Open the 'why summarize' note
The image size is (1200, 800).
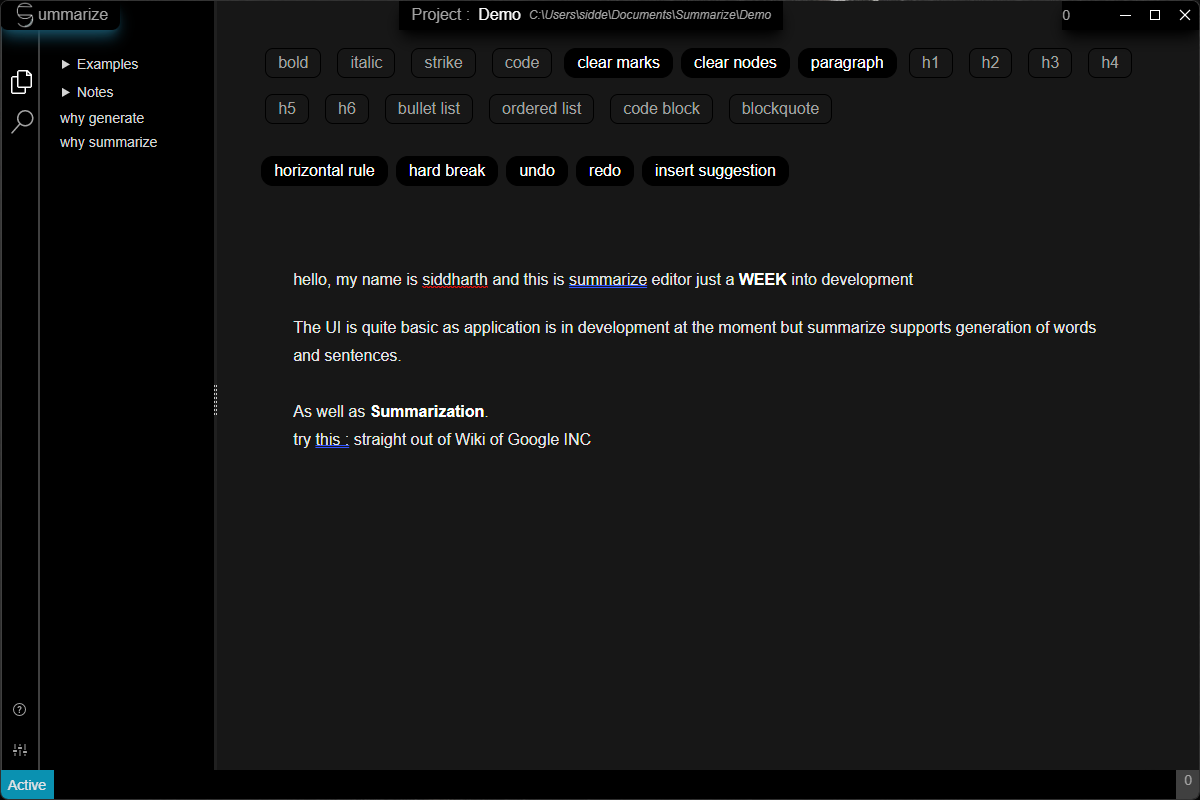click(108, 142)
